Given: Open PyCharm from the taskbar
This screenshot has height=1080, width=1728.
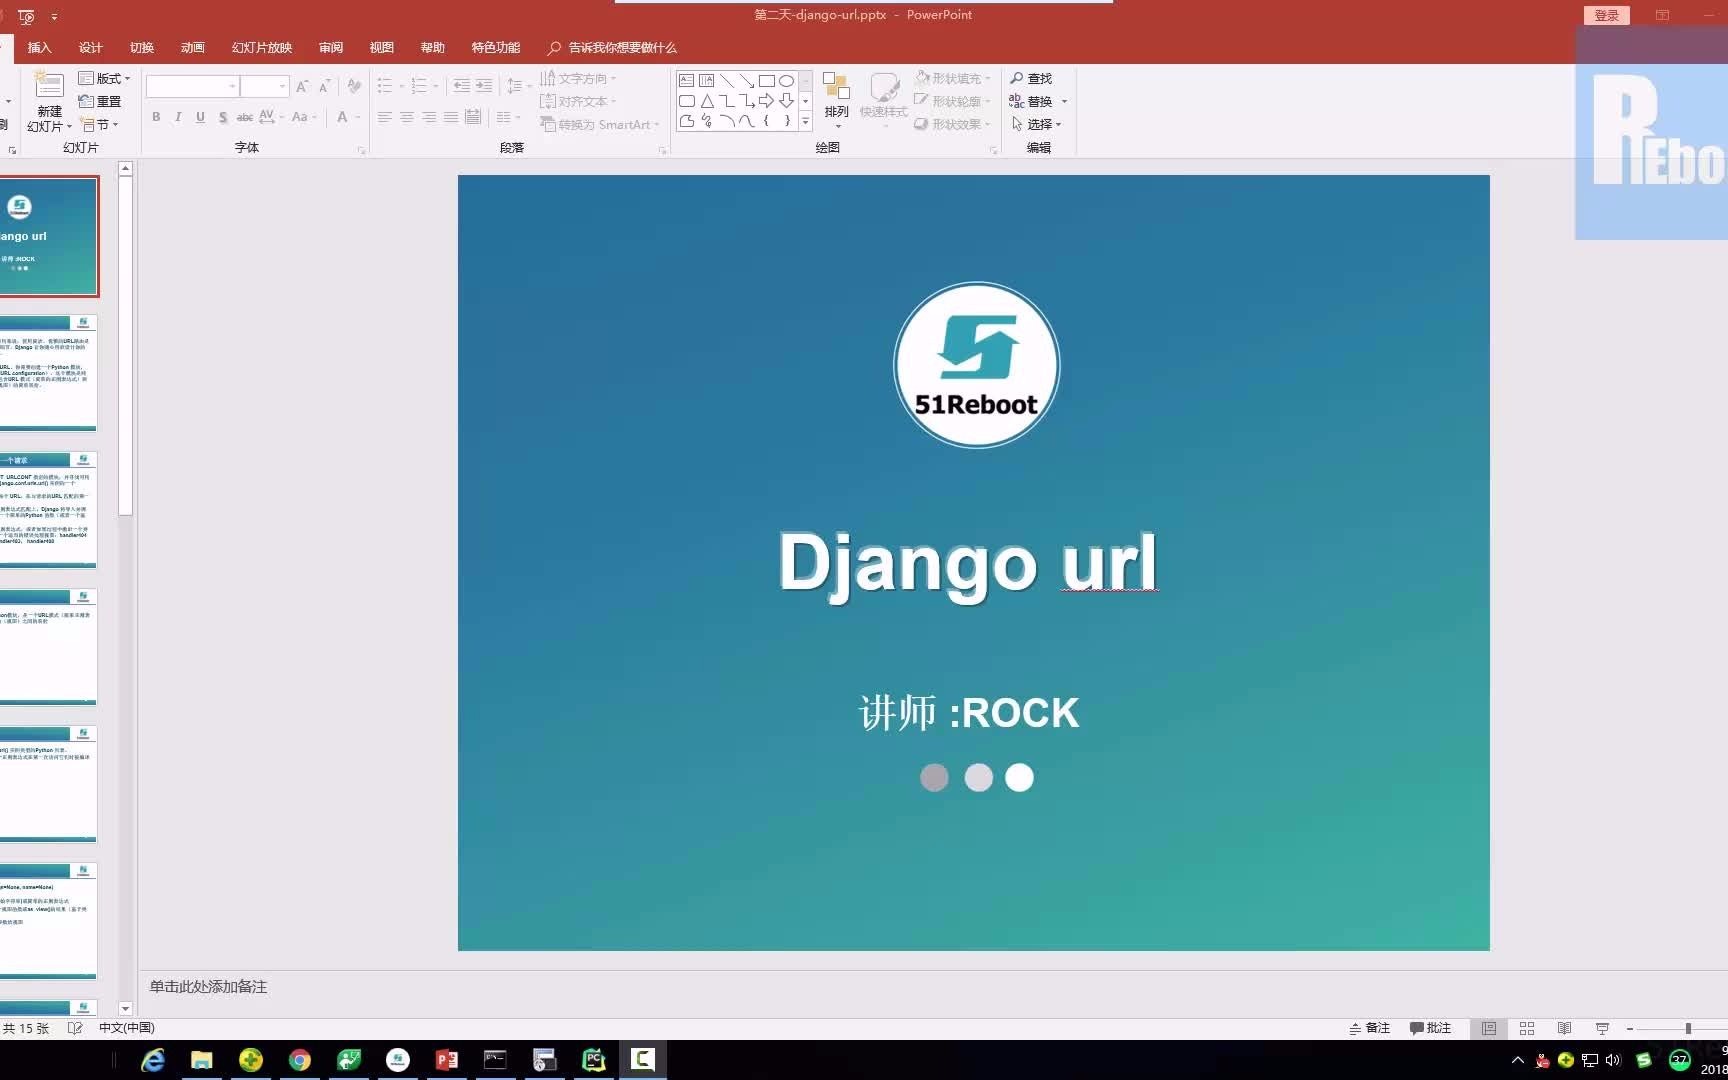Looking at the screenshot, I should (x=594, y=1060).
